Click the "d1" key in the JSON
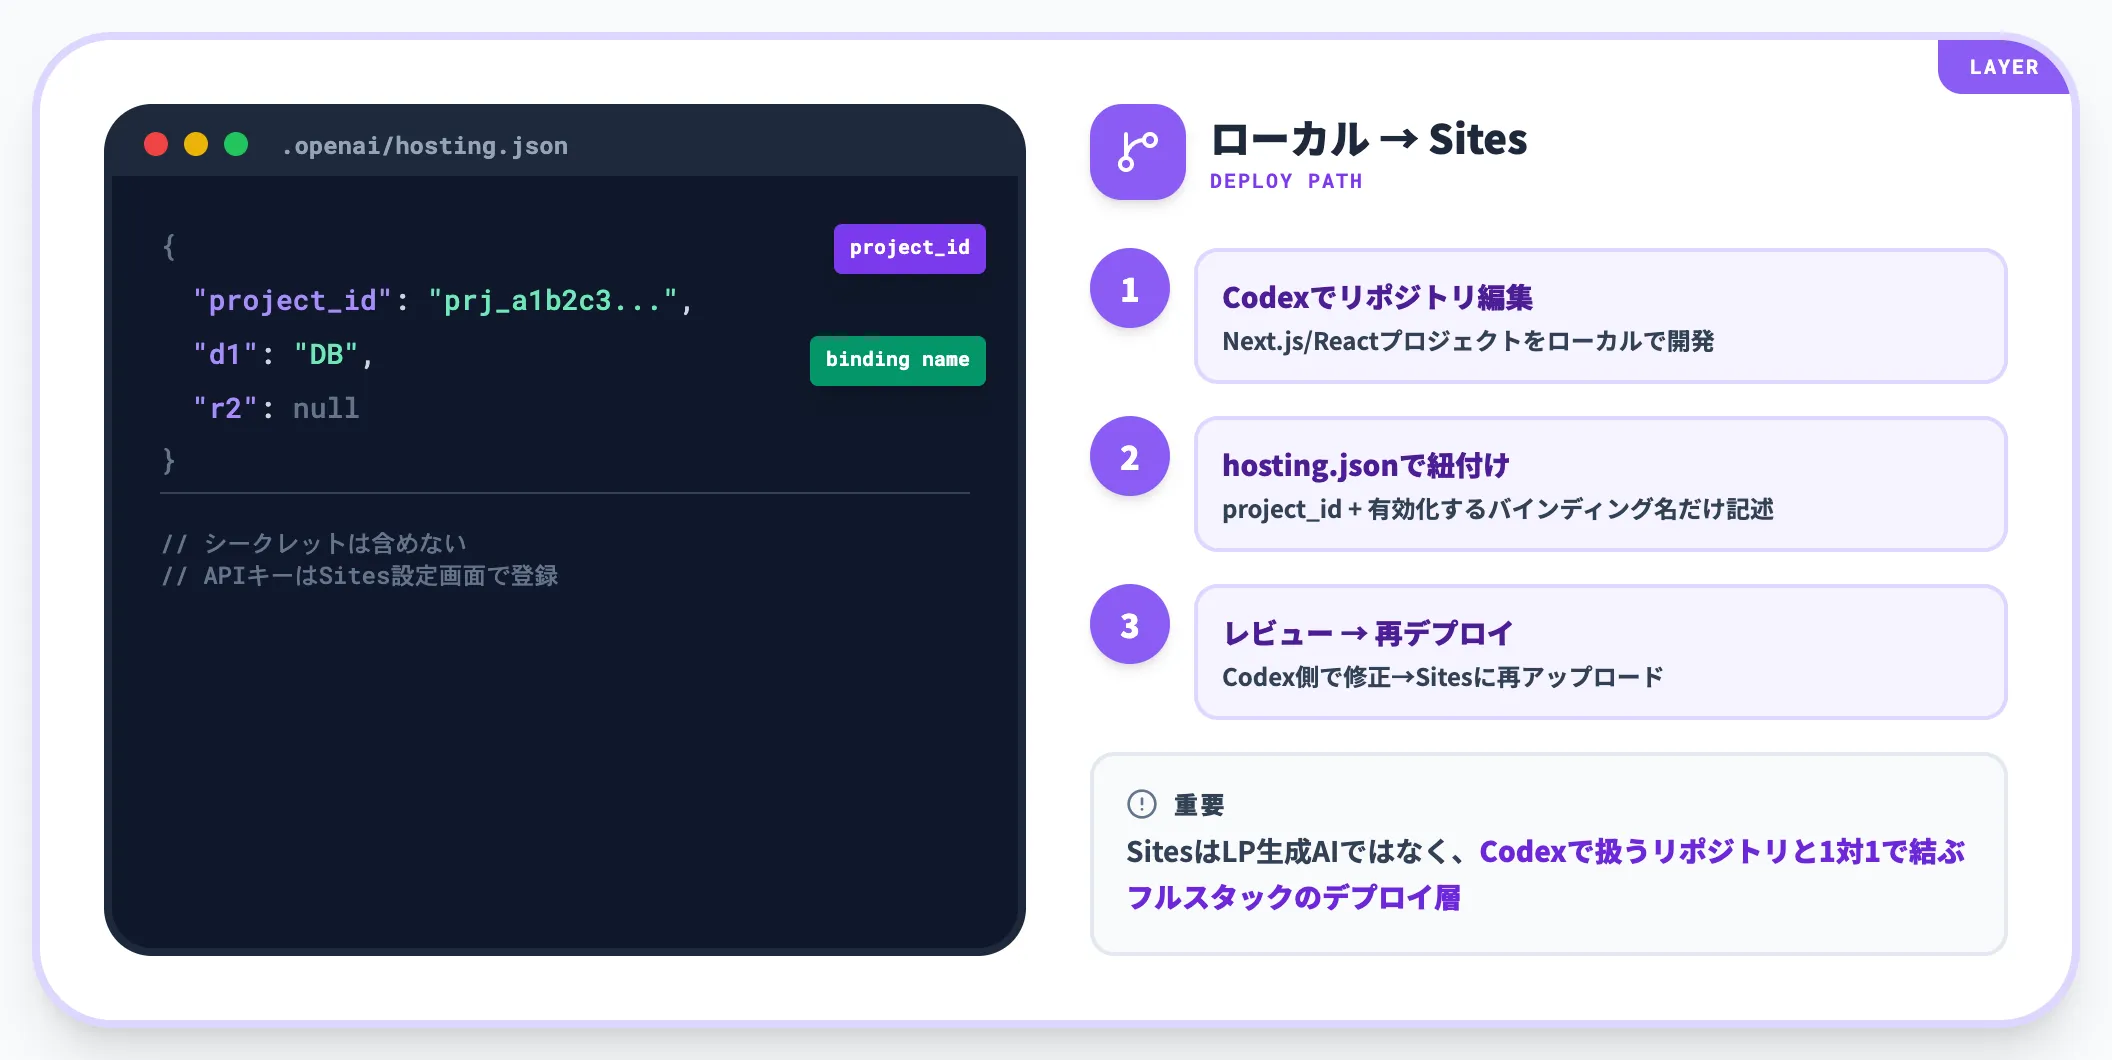This screenshot has width=2112, height=1060. 225,354
